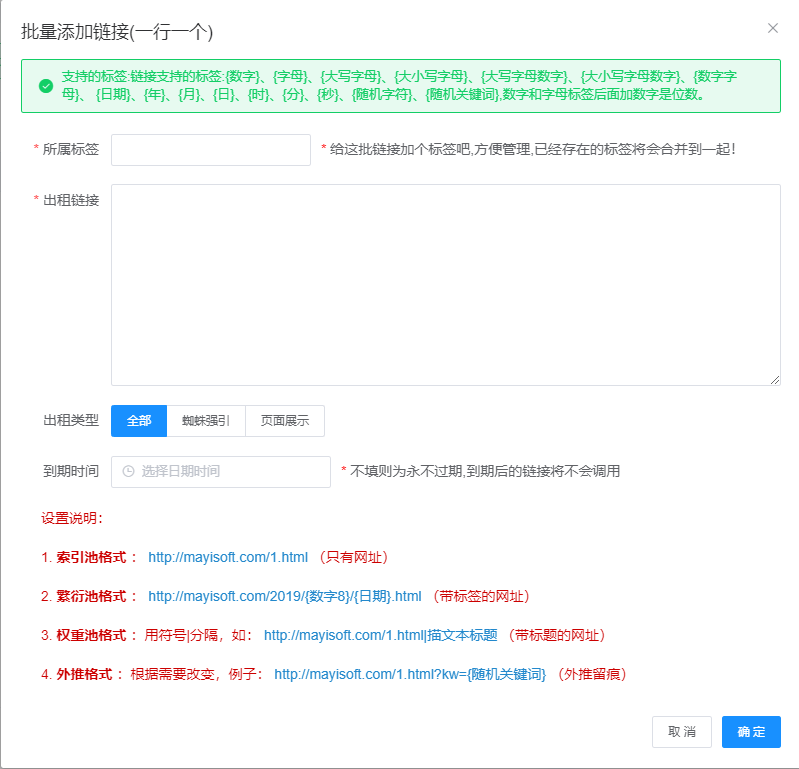This screenshot has height=769, width=799.
Task: Select the 全部 rental type option
Action: tap(139, 421)
